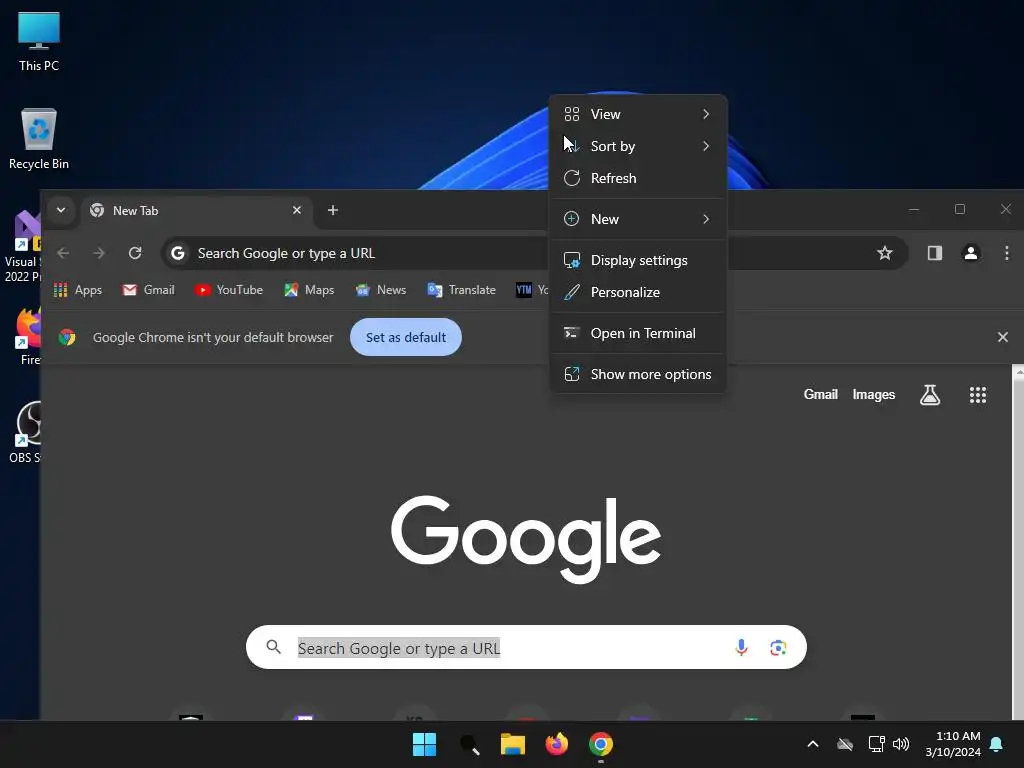Viewport: 1024px width, 768px height.
Task: Bookmark this tab with the star icon
Action: tap(884, 253)
